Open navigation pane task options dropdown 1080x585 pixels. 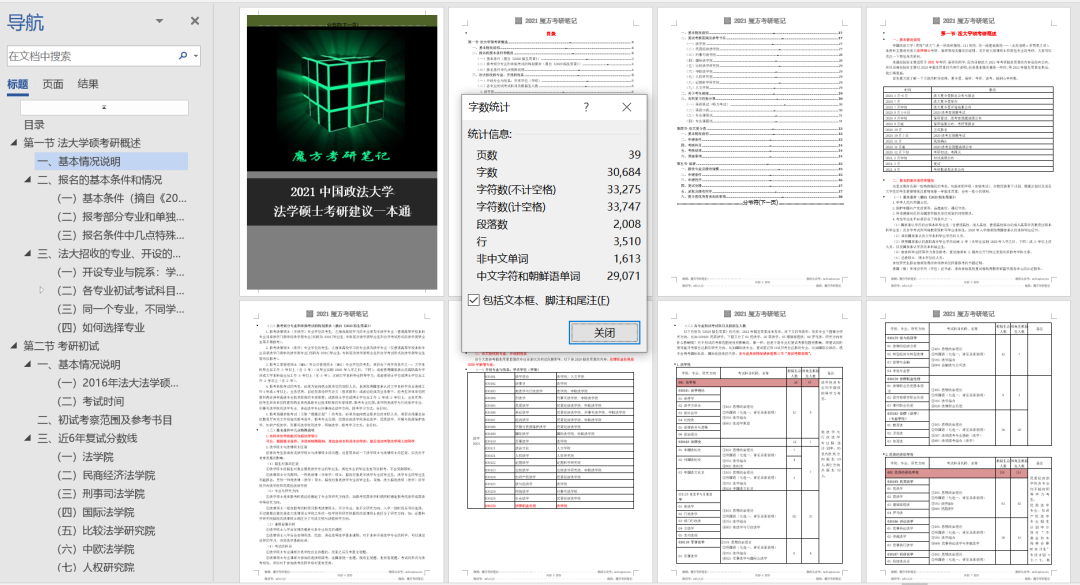pyautogui.click(x=159, y=21)
